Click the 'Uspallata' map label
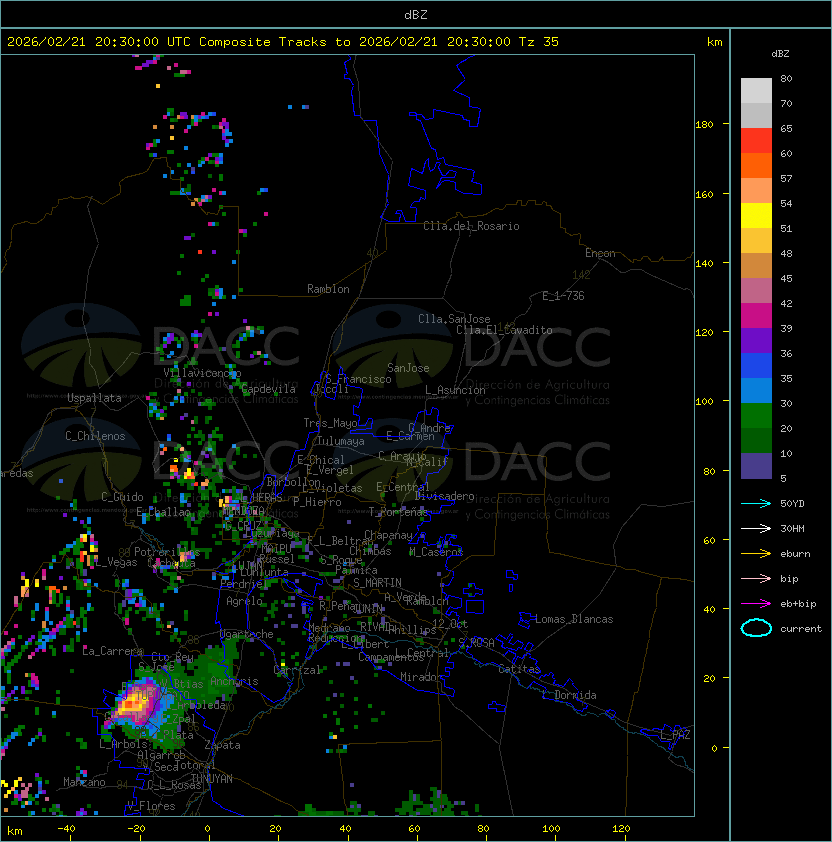Viewport: 832px width, 842px height. tap(94, 398)
